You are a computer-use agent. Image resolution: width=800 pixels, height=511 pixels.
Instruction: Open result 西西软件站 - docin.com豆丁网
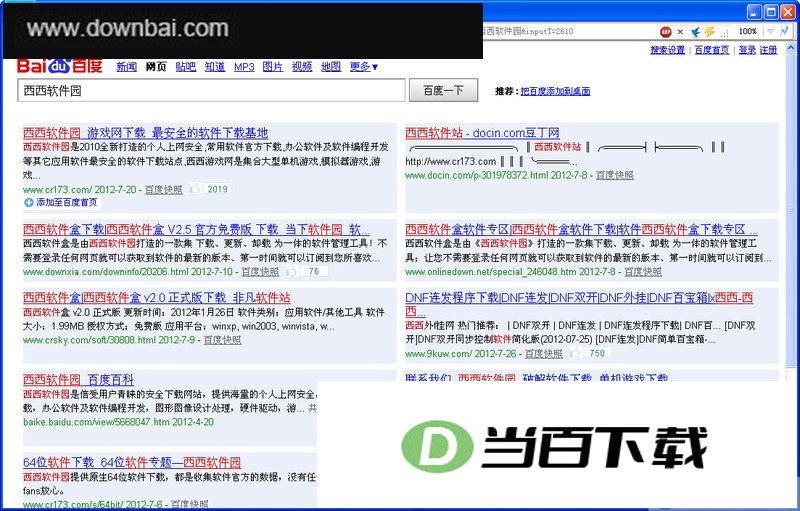[x=482, y=133]
